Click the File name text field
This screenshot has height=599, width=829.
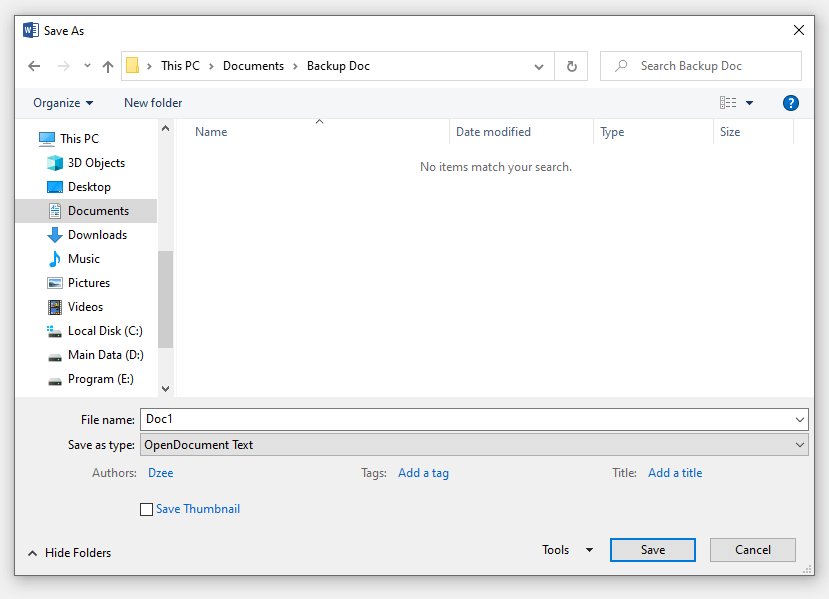pyautogui.click(x=466, y=419)
